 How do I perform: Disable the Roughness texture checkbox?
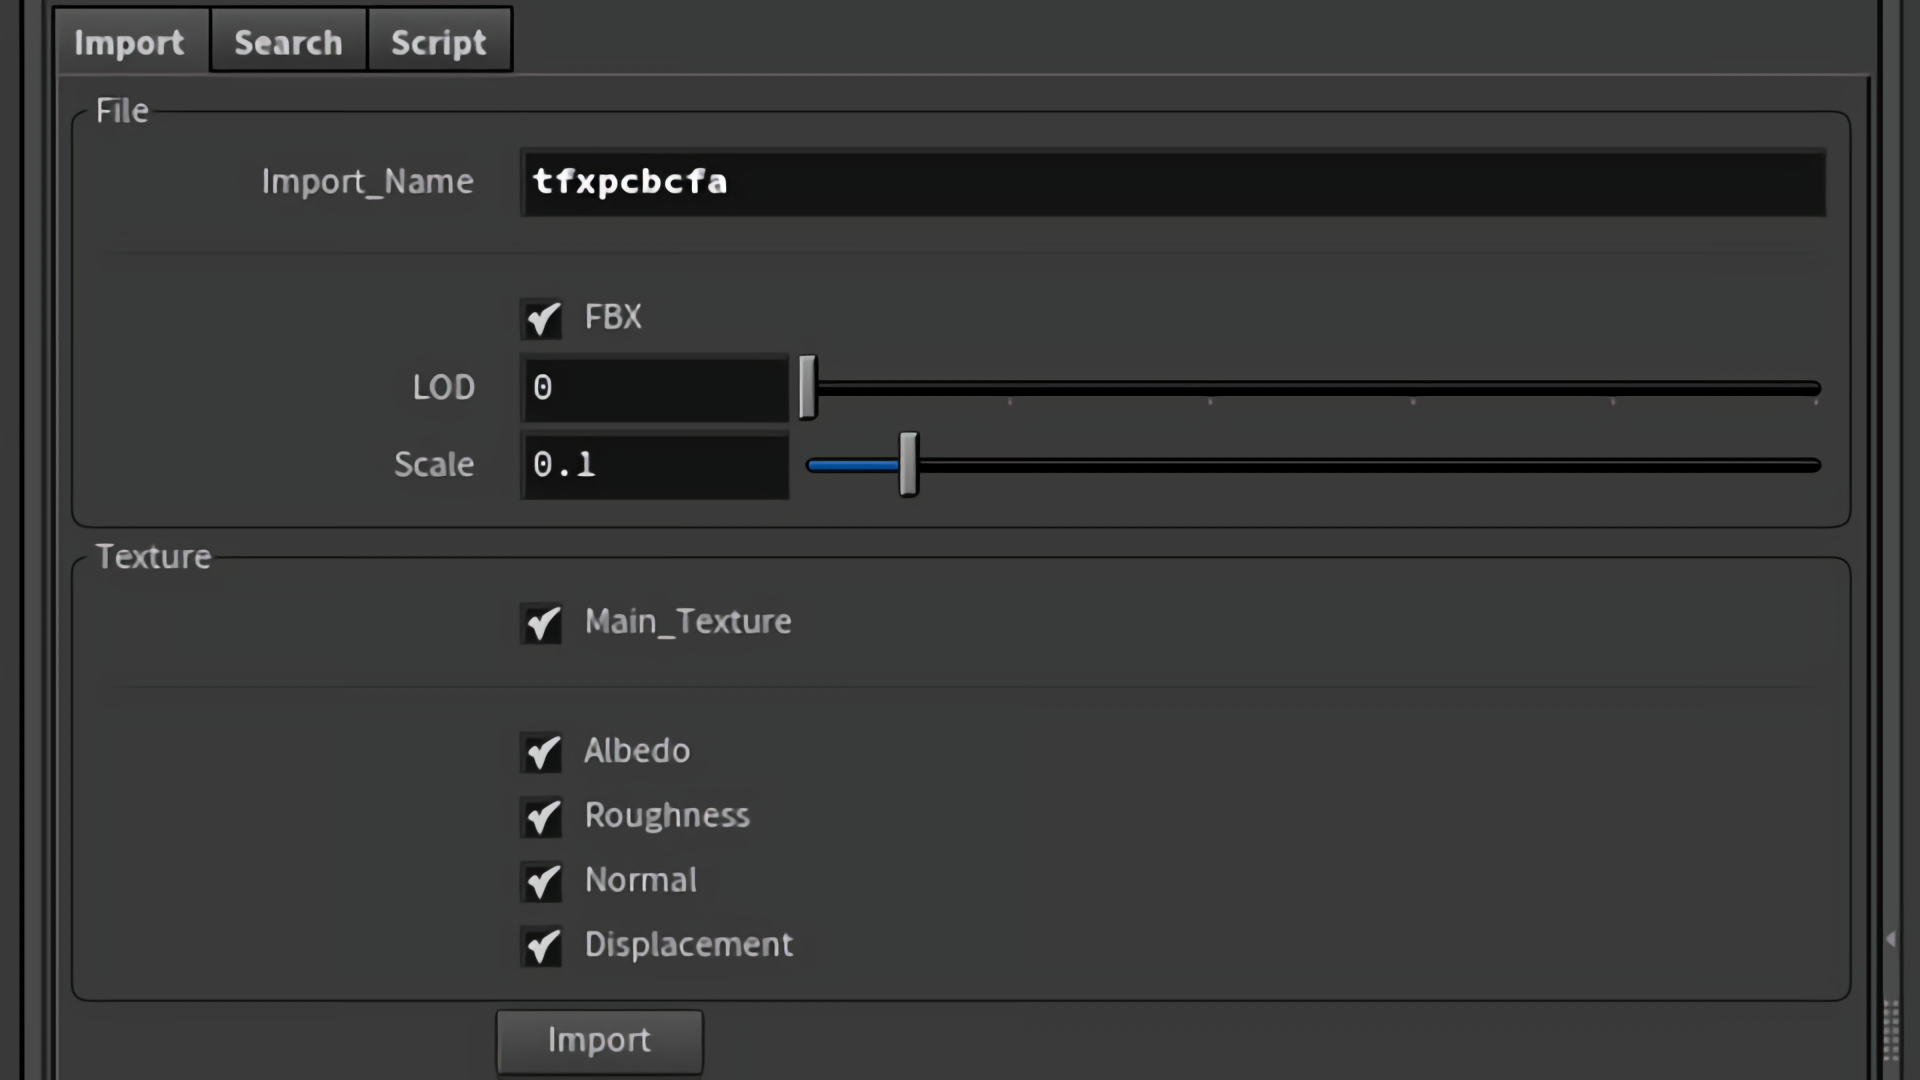(x=541, y=818)
